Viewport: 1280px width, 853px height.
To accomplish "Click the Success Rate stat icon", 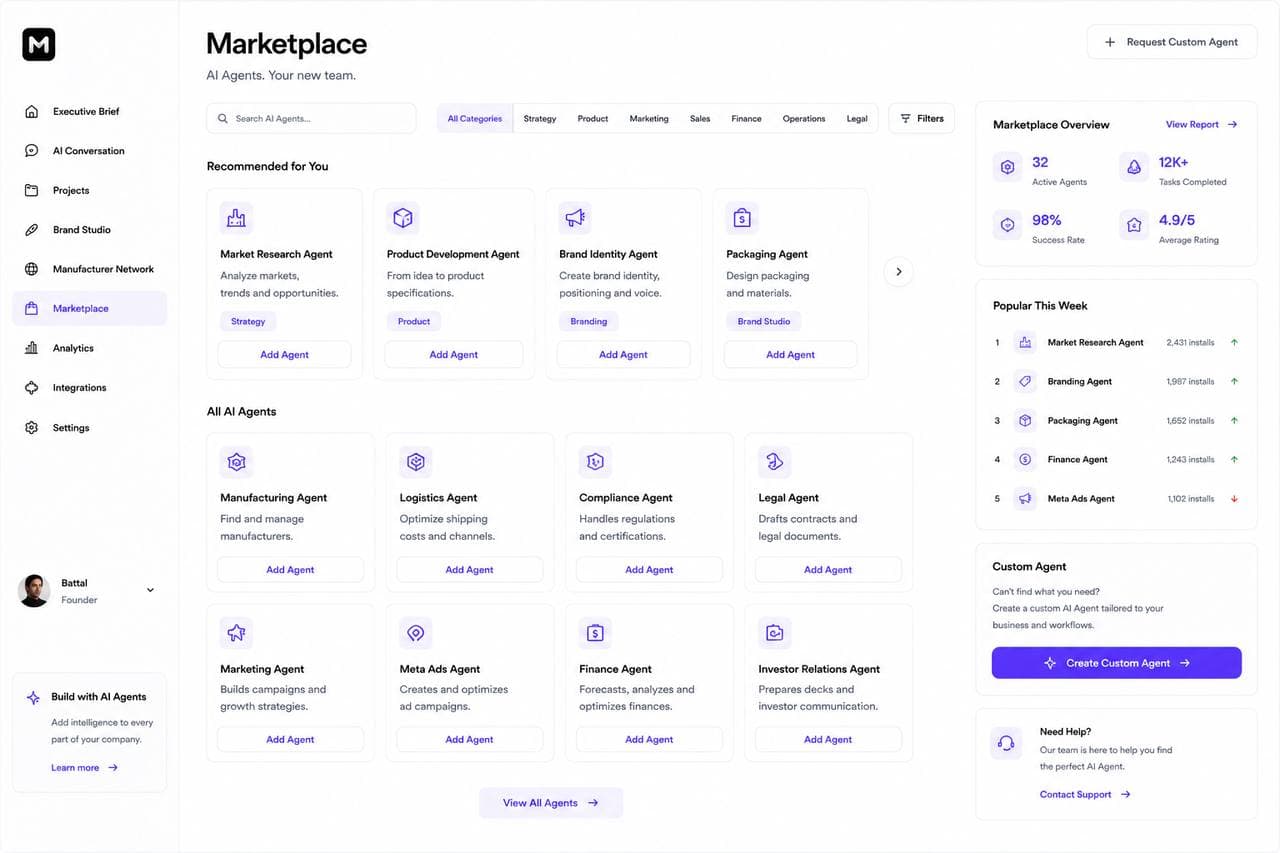I will (x=1007, y=225).
